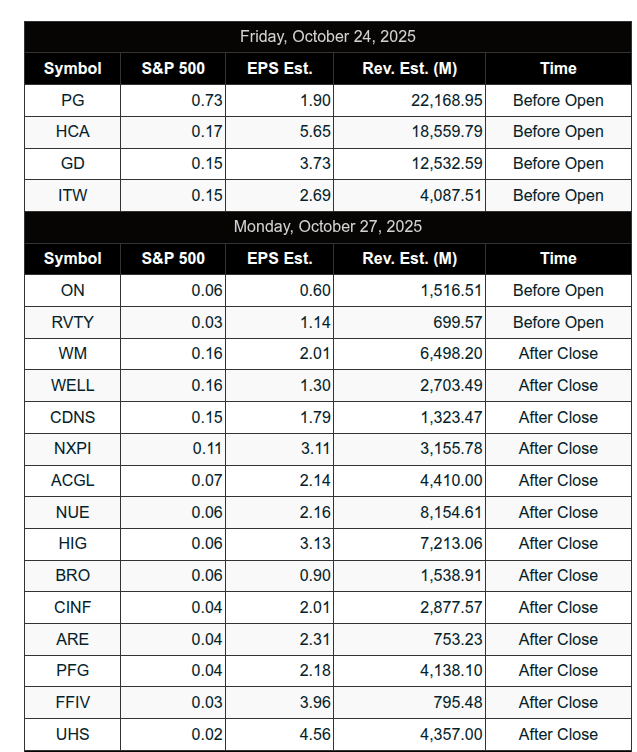This screenshot has height=752, width=637.
Task: Click Rev. Est. (M) header in Monday's table
Action: 410,259
